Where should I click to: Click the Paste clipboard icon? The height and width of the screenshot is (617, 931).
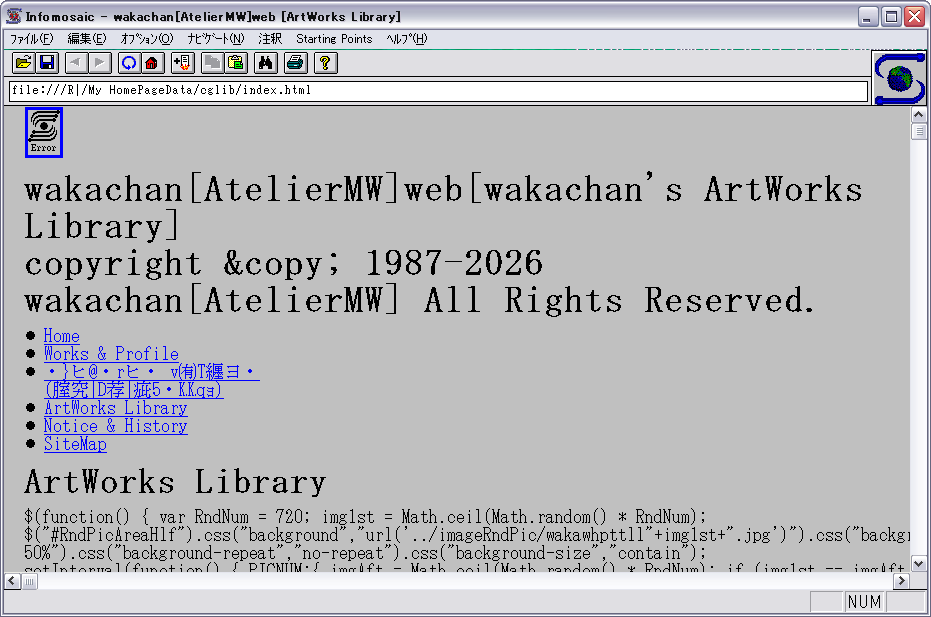click(236, 63)
